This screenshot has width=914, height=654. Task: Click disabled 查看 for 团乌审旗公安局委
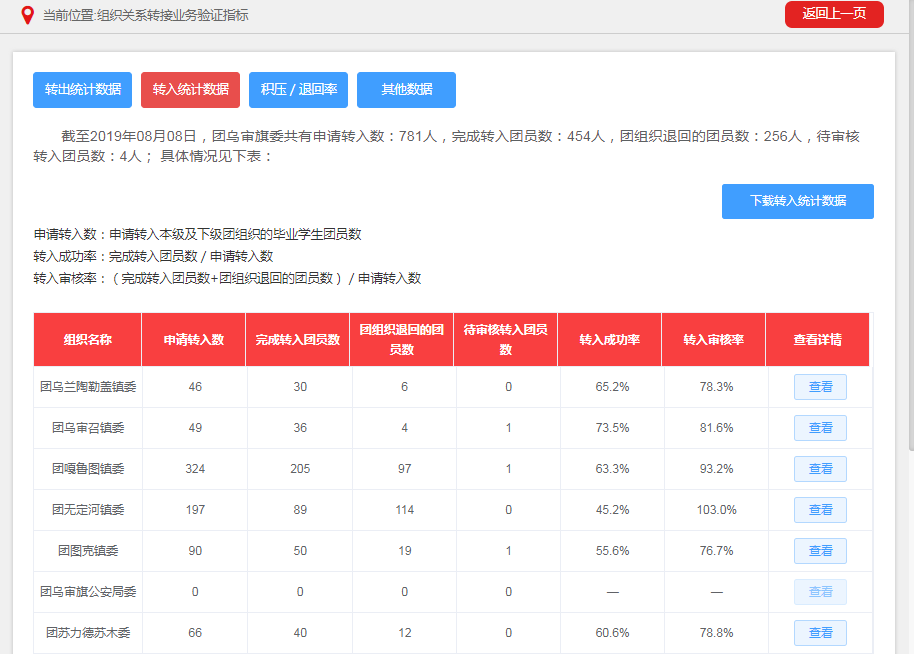[x=820, y=592]
